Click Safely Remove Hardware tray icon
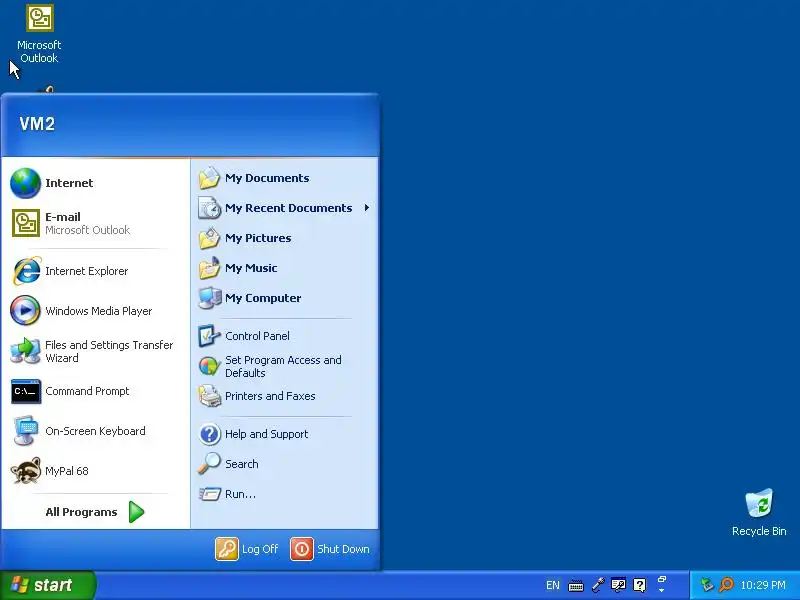The width and height of the screenshot is (800, 600). click(707, 585)
